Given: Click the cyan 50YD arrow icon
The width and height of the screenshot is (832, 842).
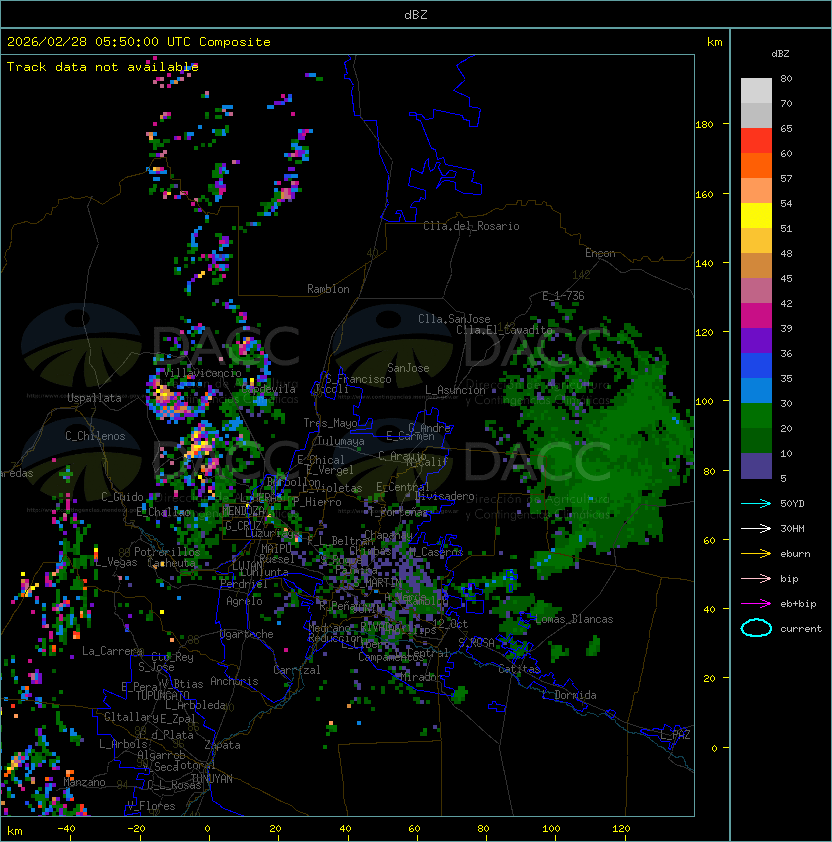Looking at the screenshot, I should point(756,504).
